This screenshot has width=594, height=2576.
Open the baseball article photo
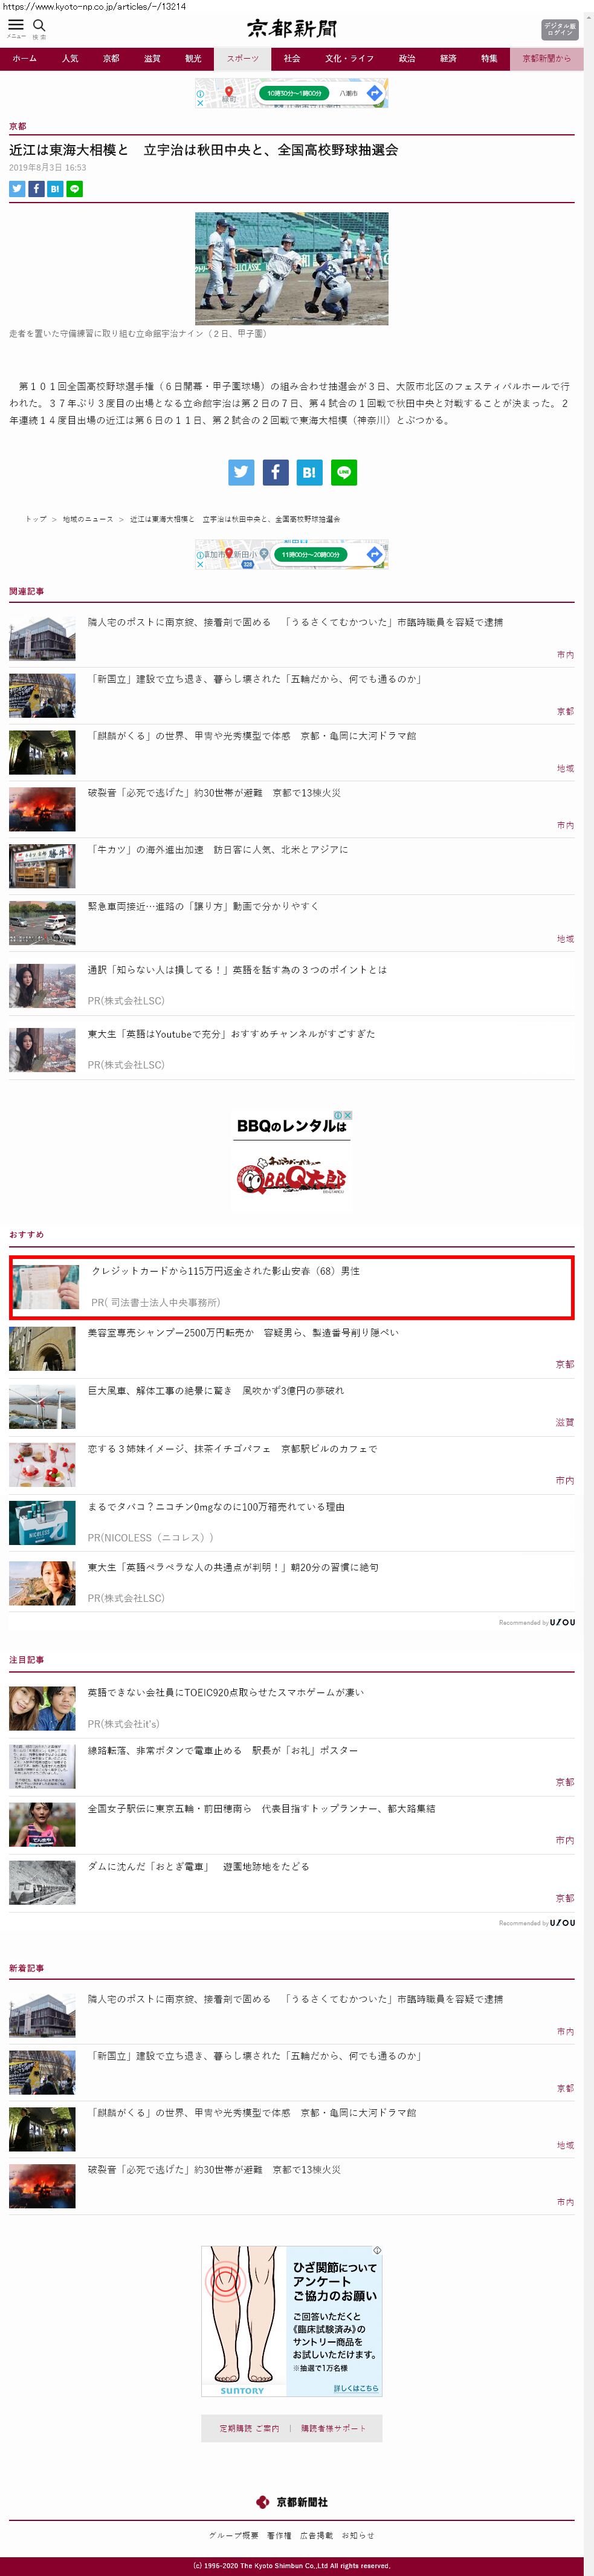(291, 268)
